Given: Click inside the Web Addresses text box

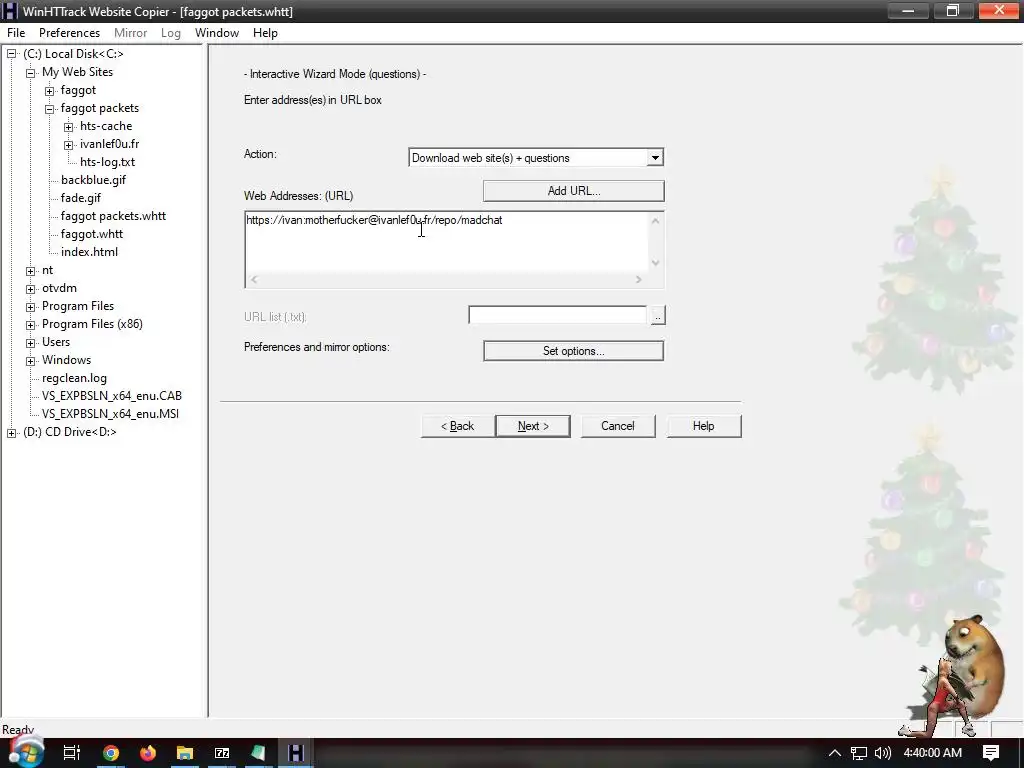Looking at the screenshot, I should pyautogui.click(x=447, y=241).
